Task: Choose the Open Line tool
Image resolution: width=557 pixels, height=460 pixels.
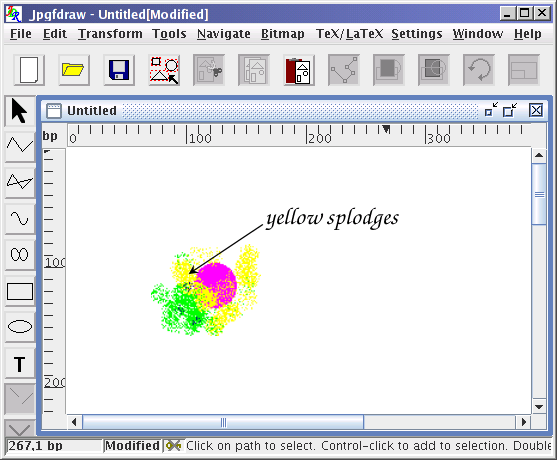Action: [x=20, y=147]
